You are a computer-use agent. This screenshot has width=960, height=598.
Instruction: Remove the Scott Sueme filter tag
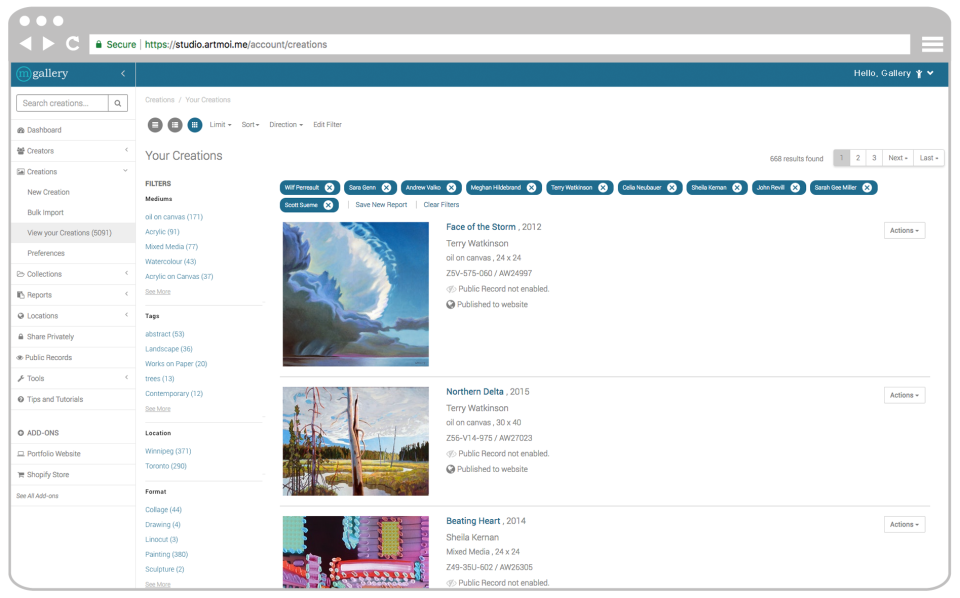pyautogui.click(x=327, y=205)
